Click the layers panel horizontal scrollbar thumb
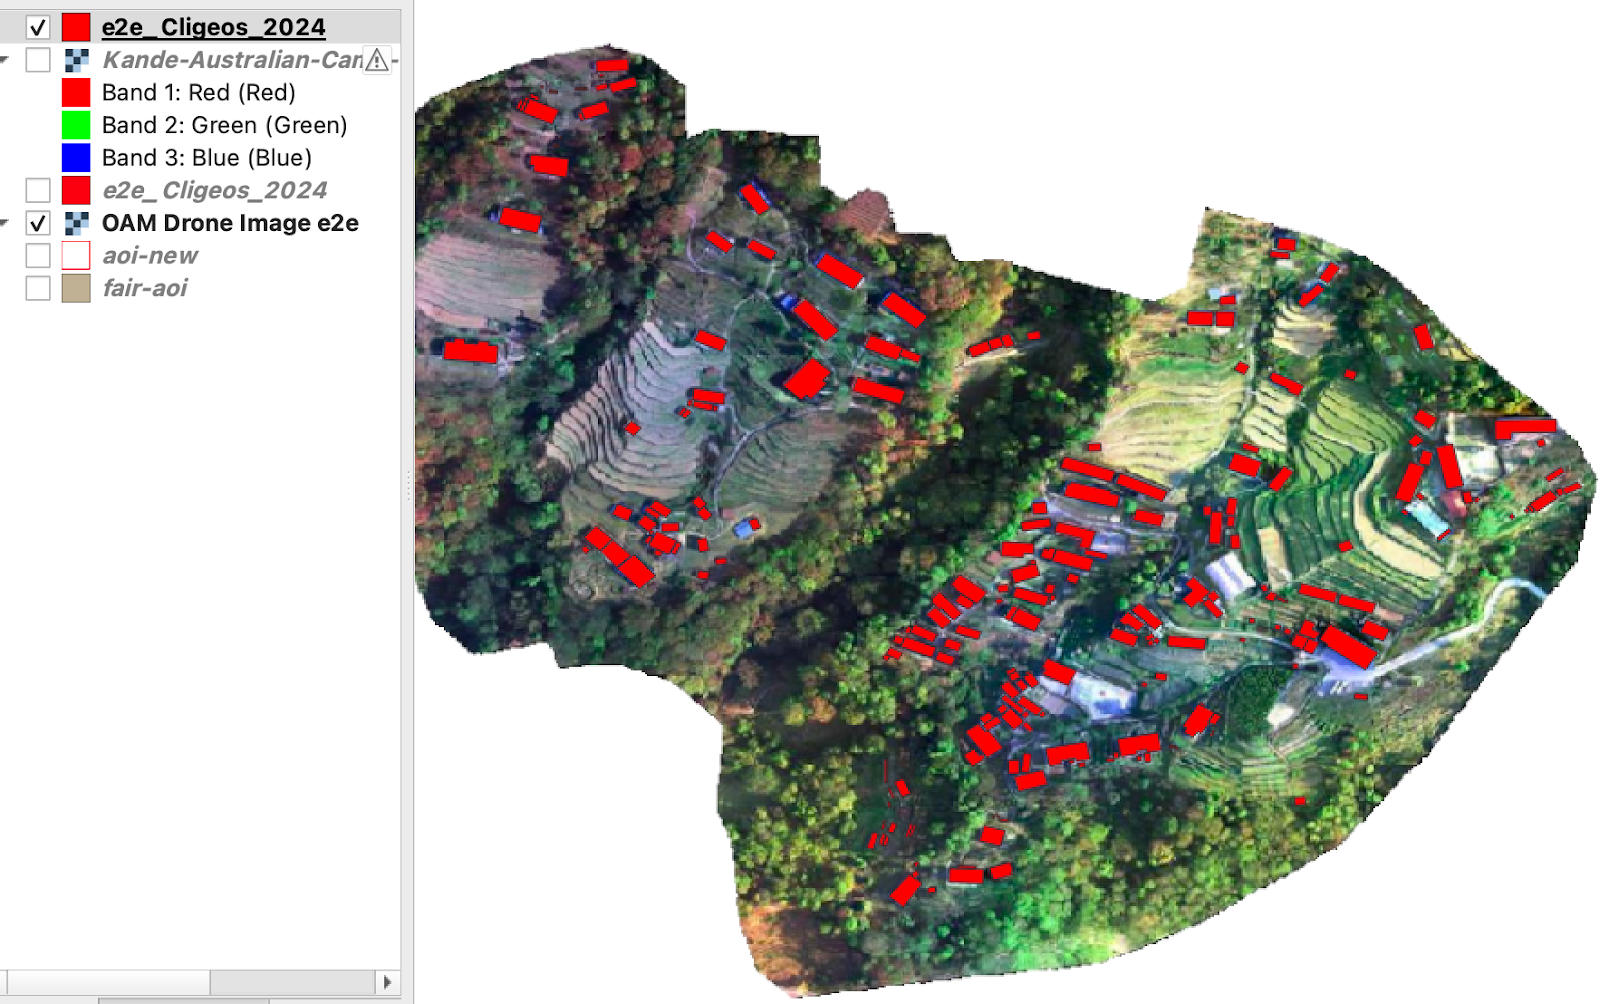1600x1004 pixels. [109, 982]
